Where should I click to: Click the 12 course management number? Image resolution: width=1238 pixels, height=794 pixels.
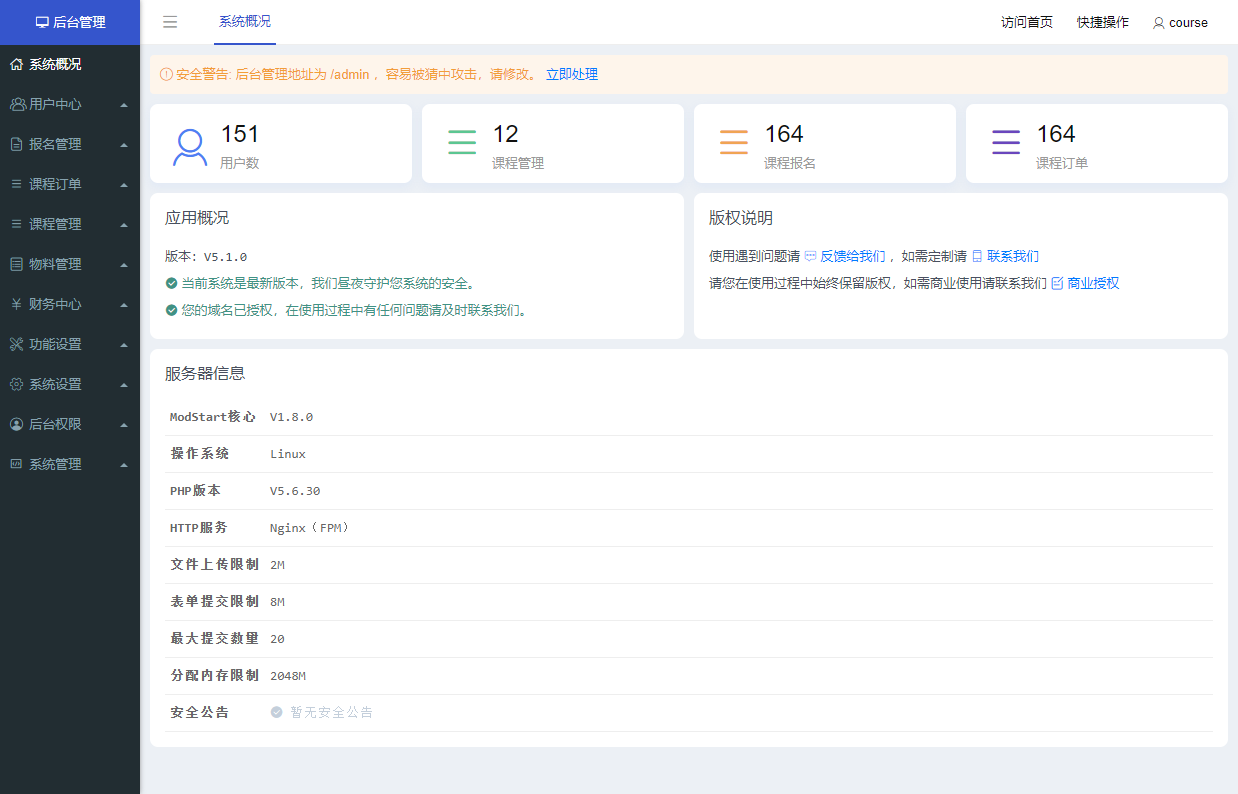506,134
